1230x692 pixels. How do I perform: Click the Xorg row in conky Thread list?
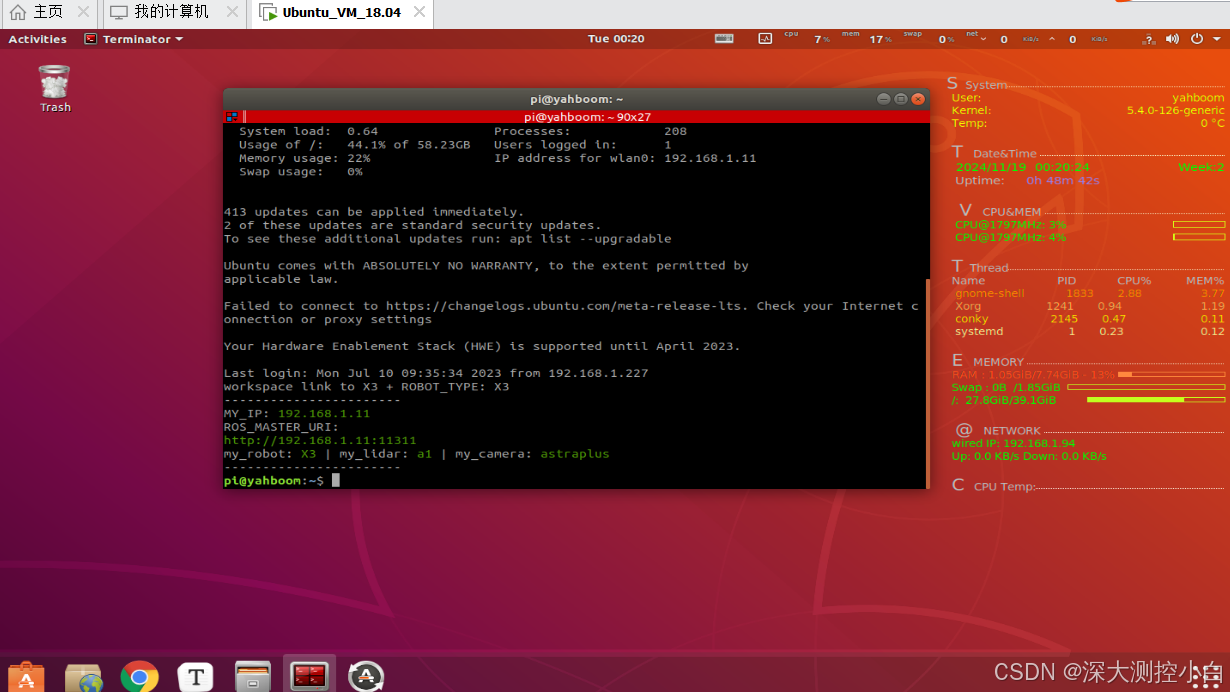(x=1089, y=306)
